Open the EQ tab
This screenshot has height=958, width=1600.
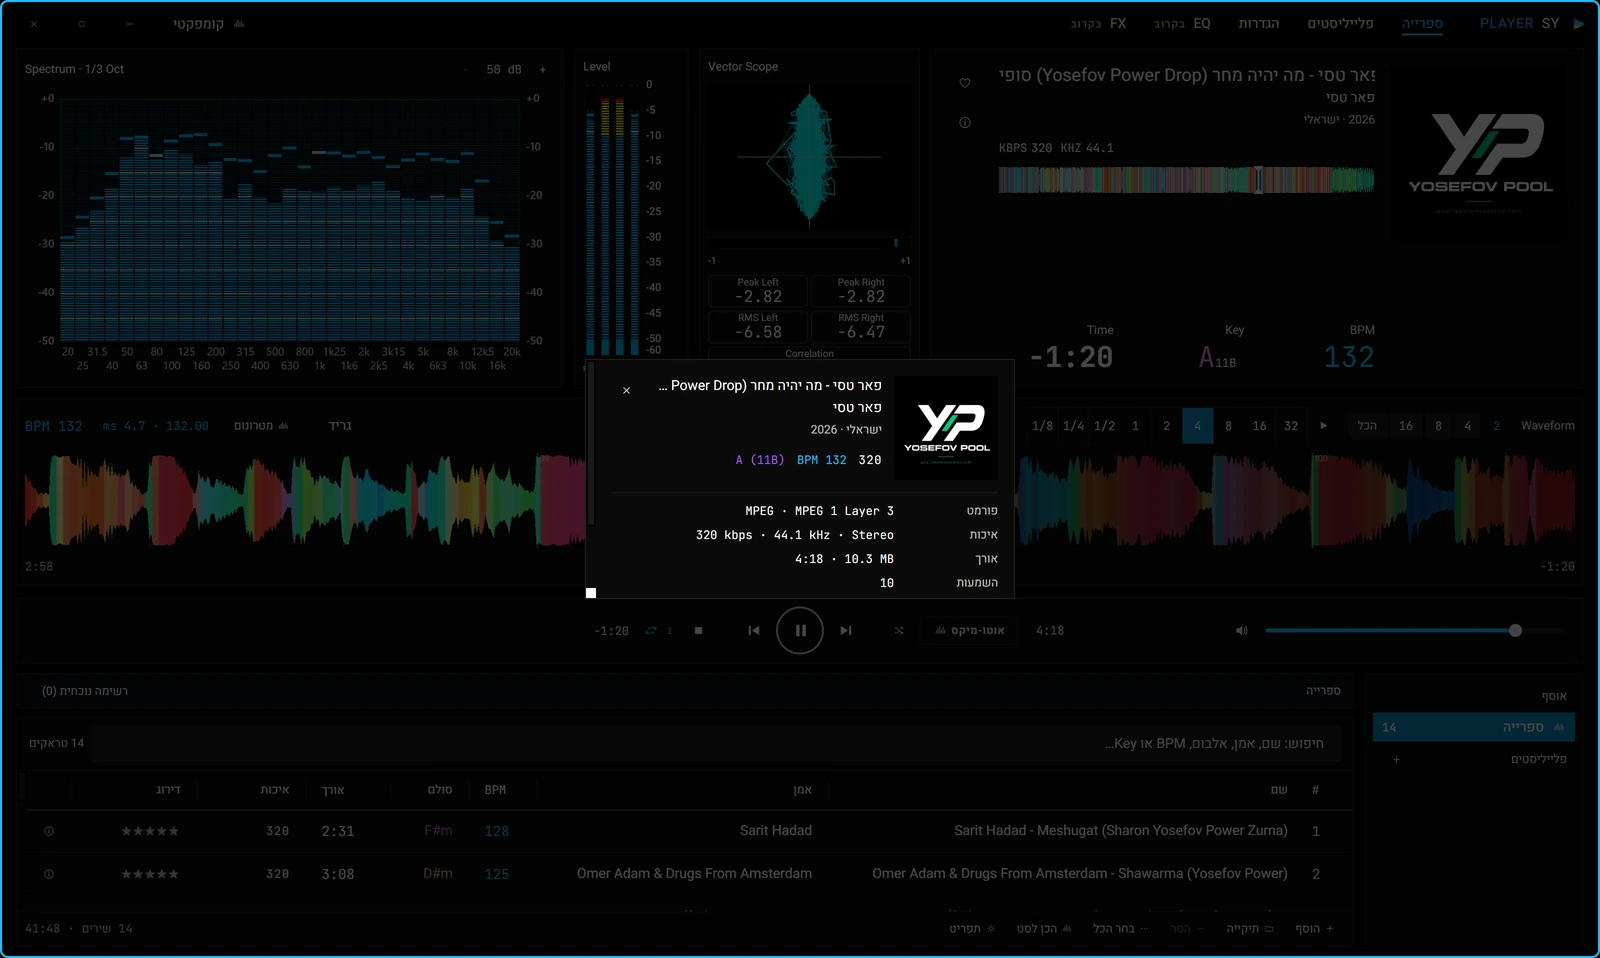click(x=1182, y=23)
